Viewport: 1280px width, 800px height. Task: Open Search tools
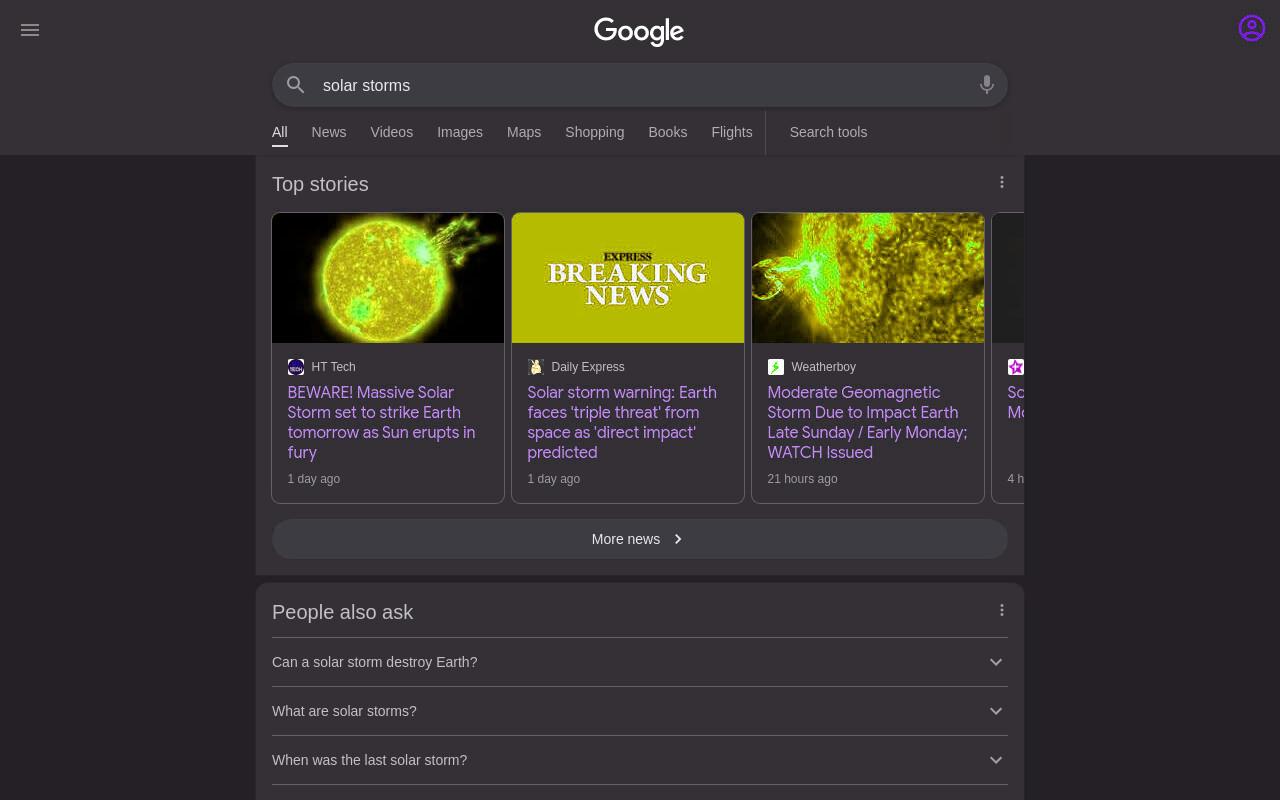pyautogui.click(x=828, y=132)
